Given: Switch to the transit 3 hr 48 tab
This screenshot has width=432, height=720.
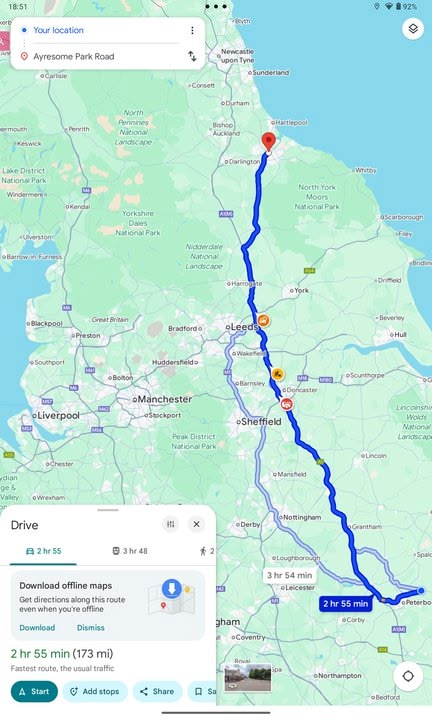Looking at the screenshot, I should pos(130,551).
